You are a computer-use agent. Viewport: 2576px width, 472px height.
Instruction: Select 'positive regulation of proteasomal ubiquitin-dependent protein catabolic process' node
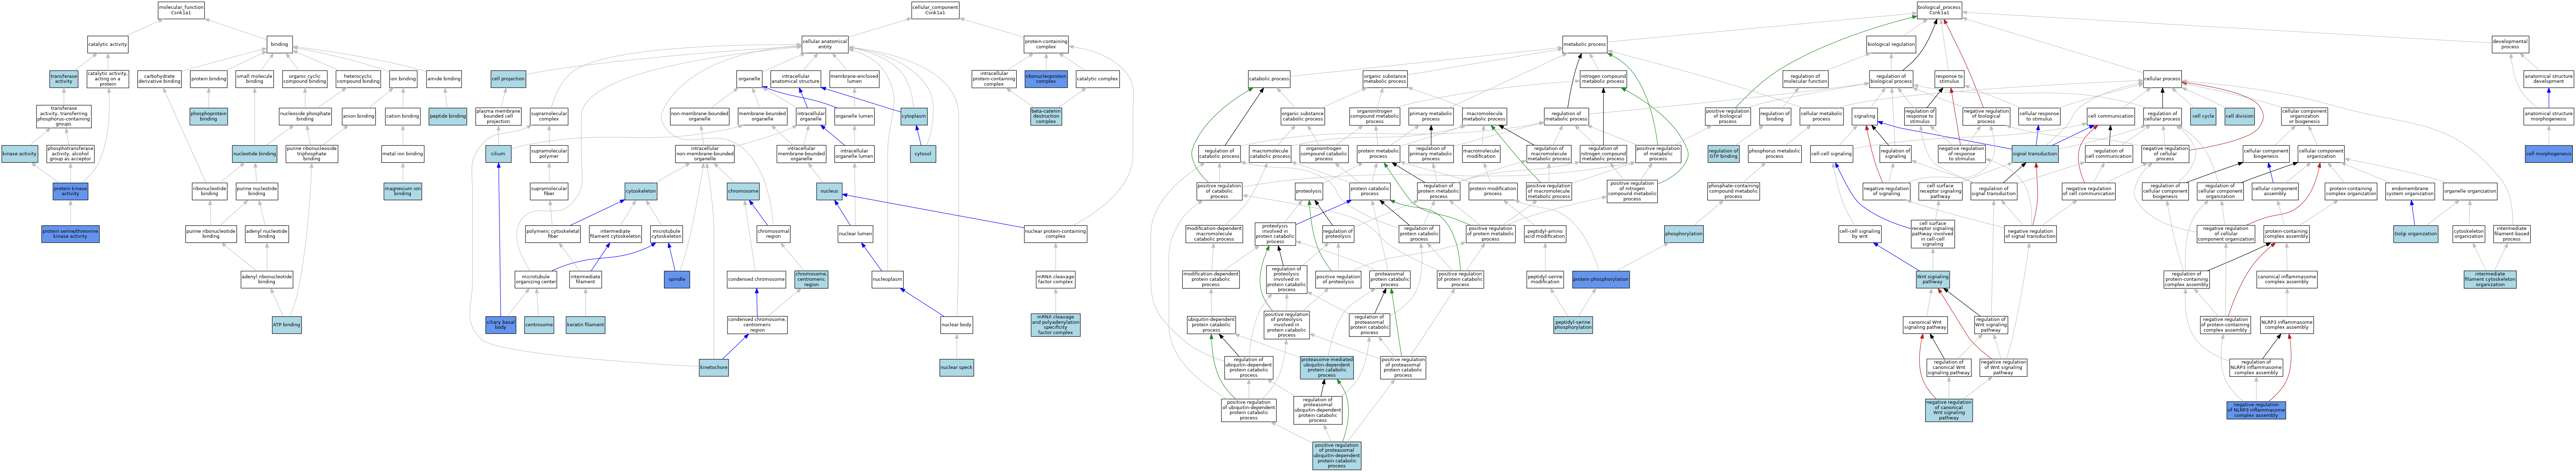tap(1337, 456)
